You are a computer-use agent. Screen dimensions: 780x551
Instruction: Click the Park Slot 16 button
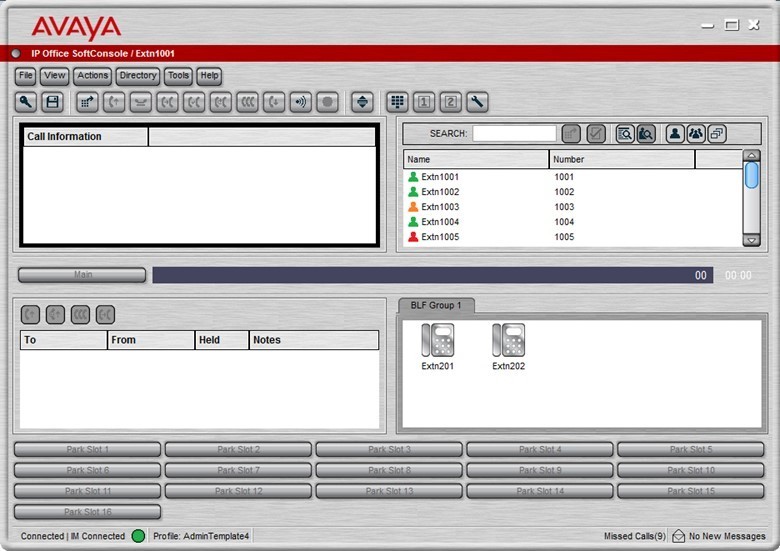coord(88,512)
